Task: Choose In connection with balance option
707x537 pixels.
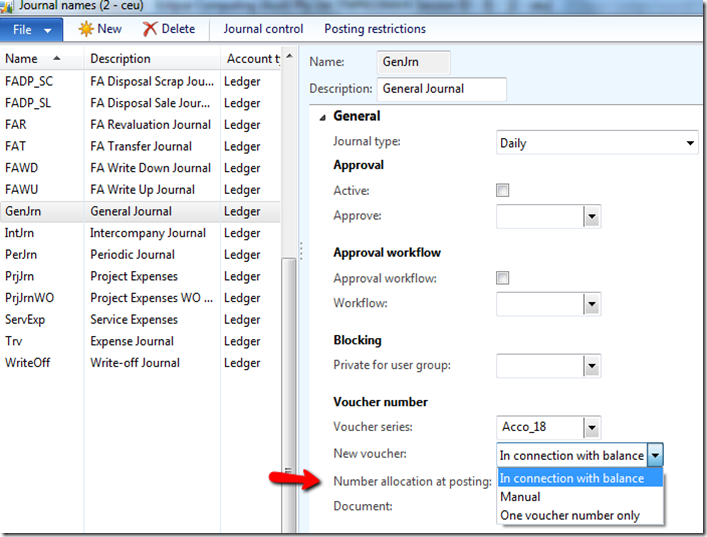Action: (580, 478)
